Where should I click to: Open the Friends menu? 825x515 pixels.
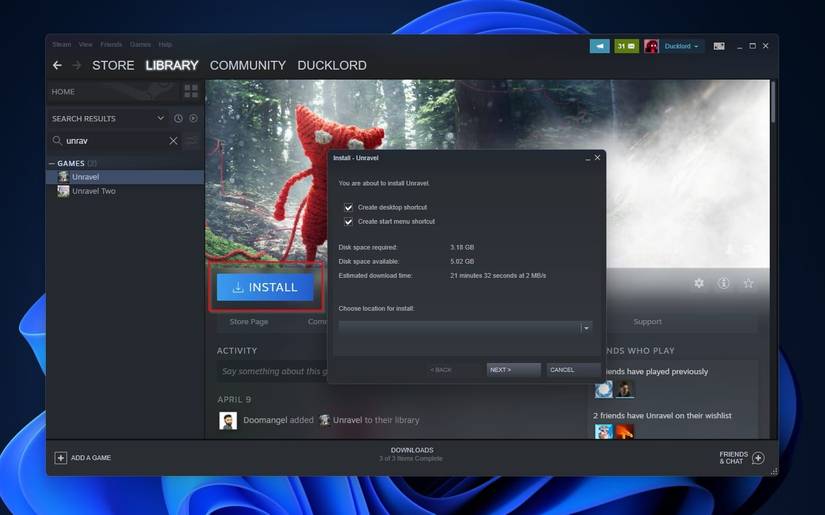click(111, 45)
